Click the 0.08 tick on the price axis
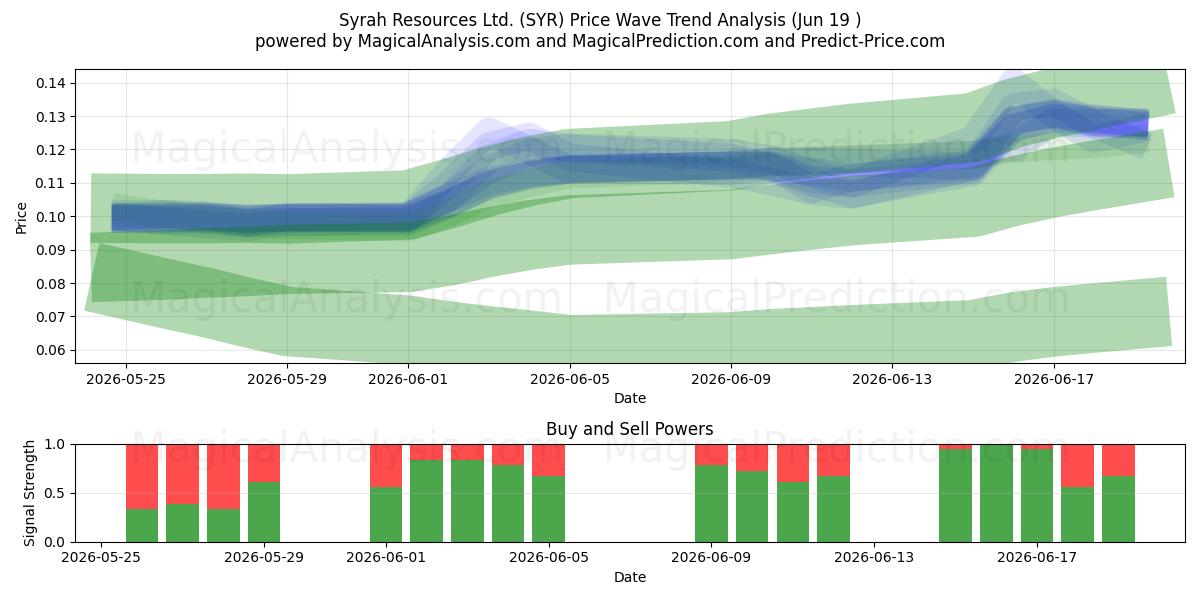 pyautogui.click(x=53, y=284)
